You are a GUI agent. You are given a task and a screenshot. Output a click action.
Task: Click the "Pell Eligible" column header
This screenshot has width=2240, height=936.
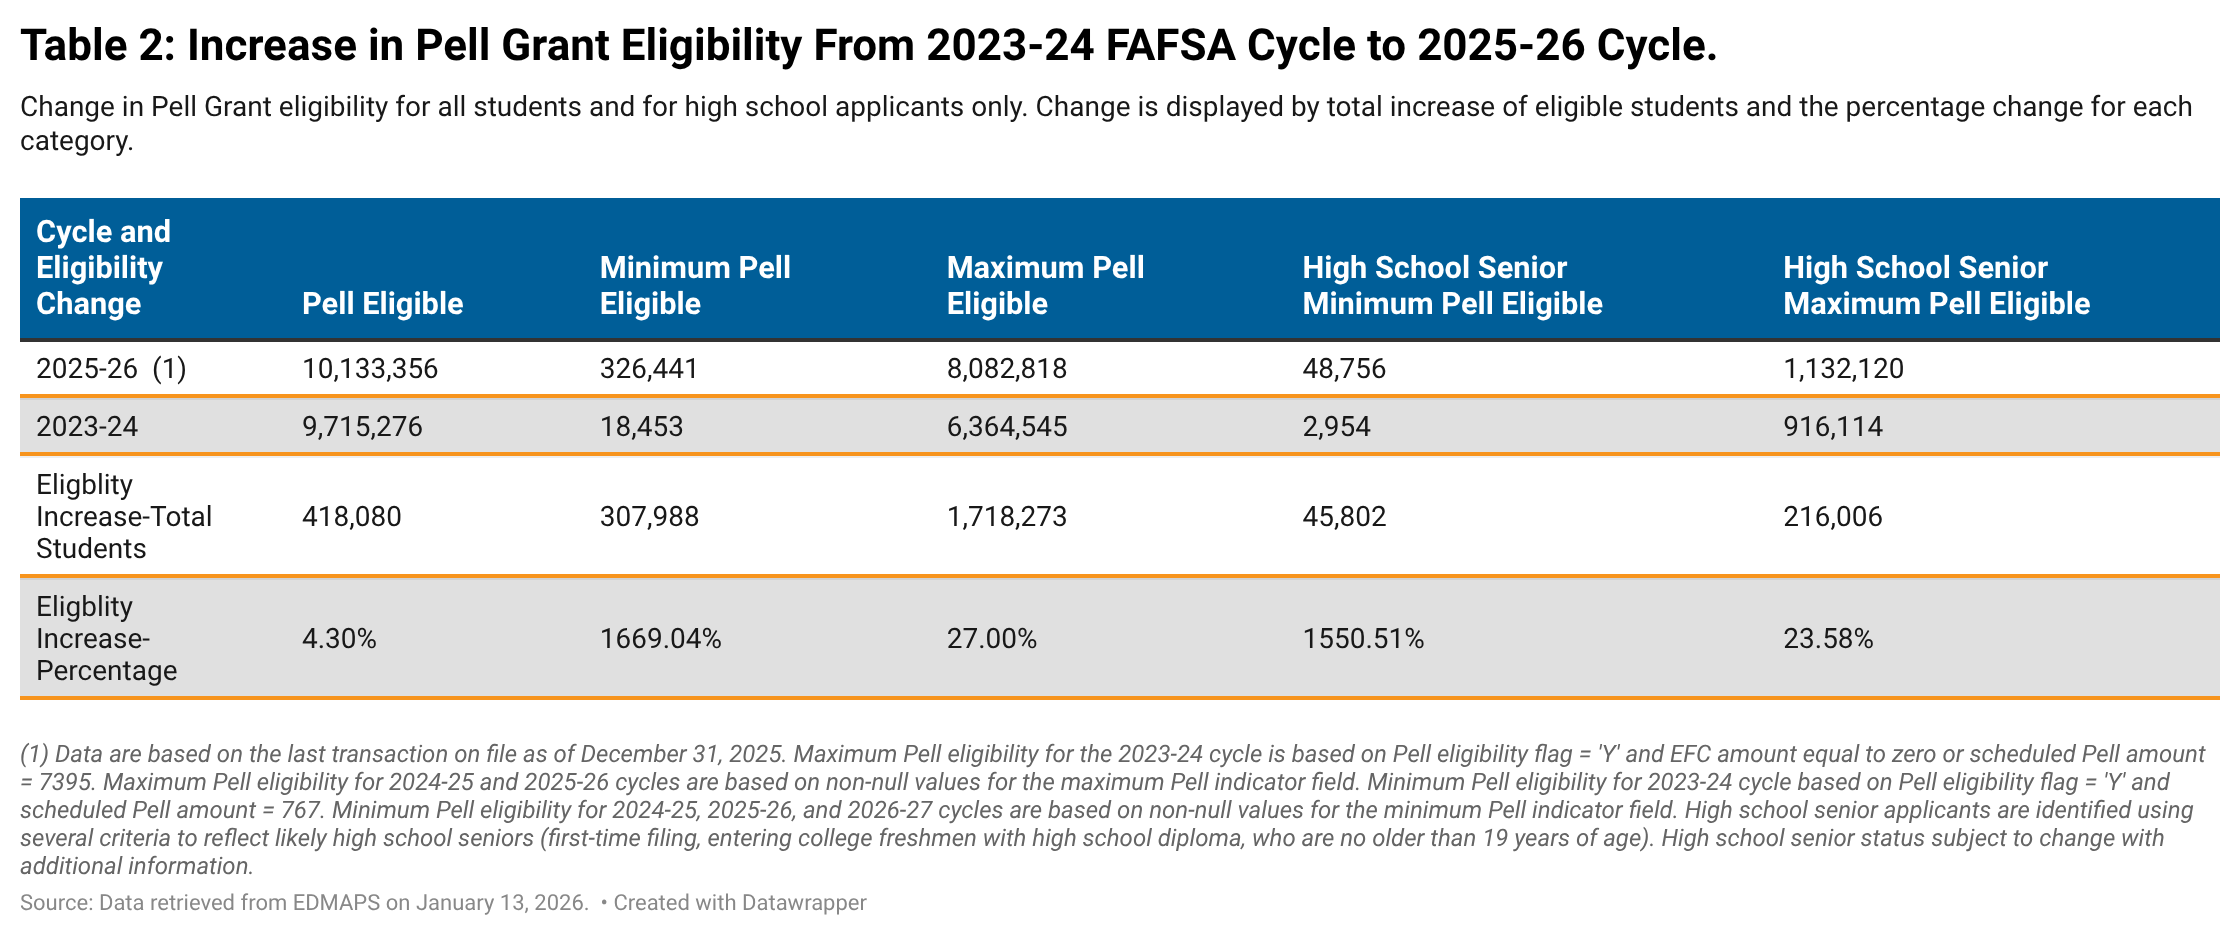click(x=382, y=304)
